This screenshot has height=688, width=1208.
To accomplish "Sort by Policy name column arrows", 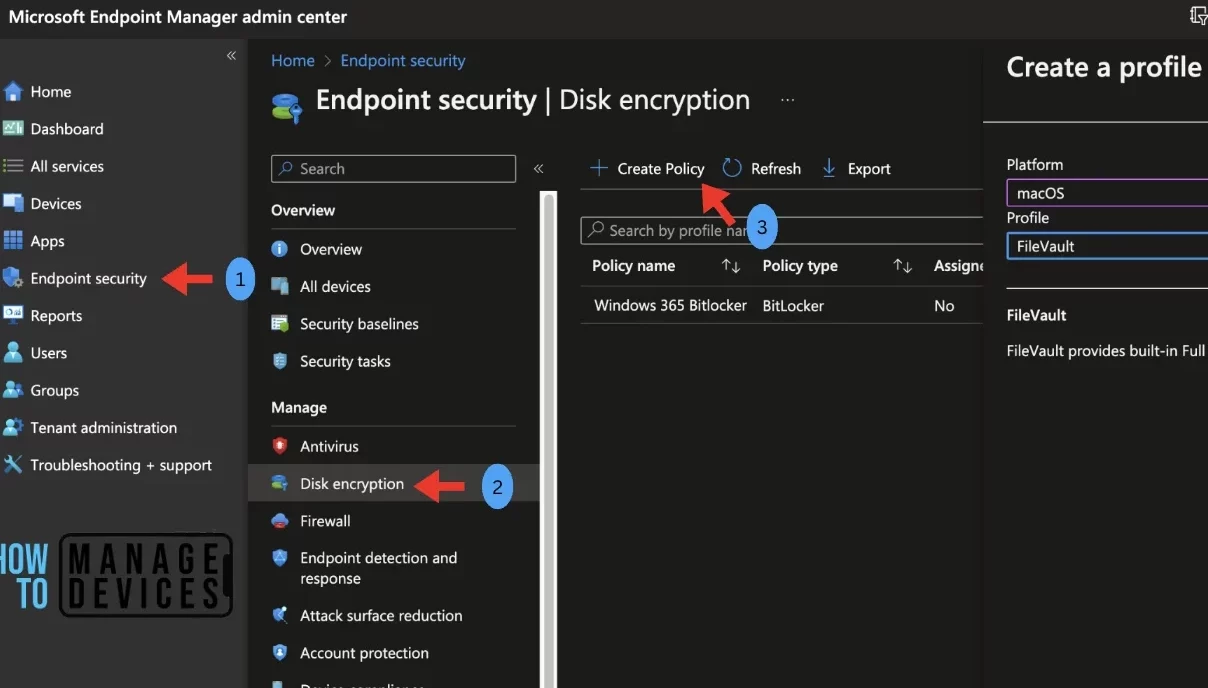I will click(731, 266).
